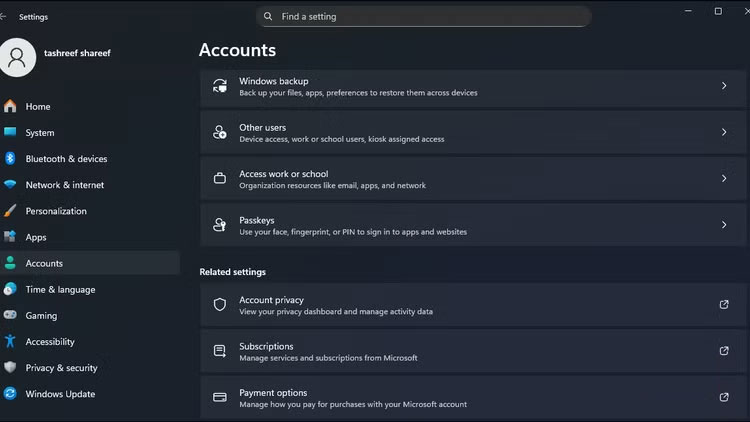This screenshot has height=422, width=750.
Task: Click the Passkeys person-key icon
Action: pos(220,226)
